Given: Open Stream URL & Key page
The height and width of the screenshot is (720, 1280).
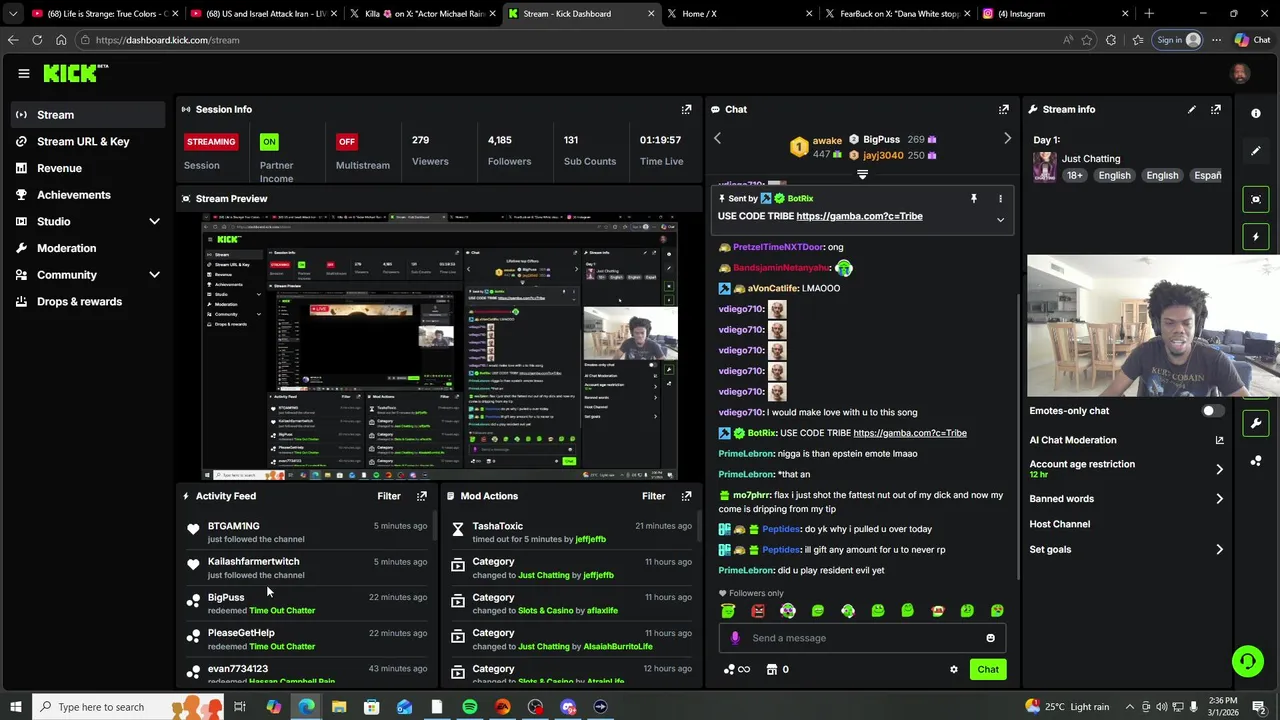Looking at the screenshot, I should pos(88,141).
